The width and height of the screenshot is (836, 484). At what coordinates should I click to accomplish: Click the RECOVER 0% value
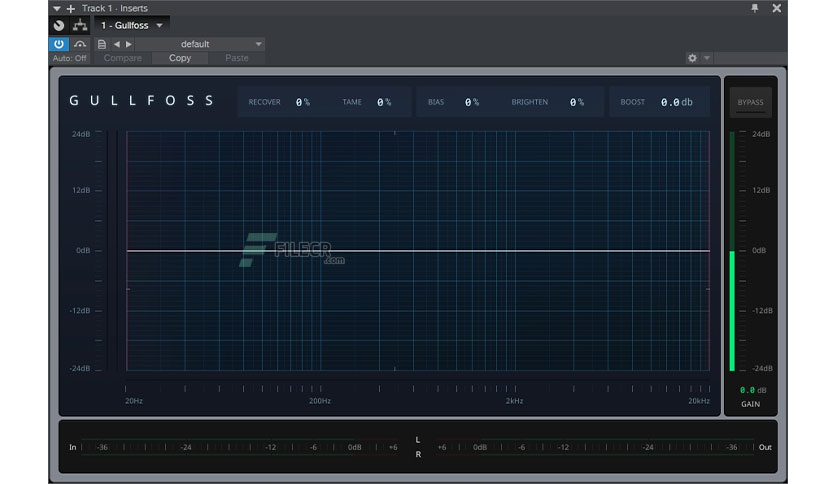[303, 102]
